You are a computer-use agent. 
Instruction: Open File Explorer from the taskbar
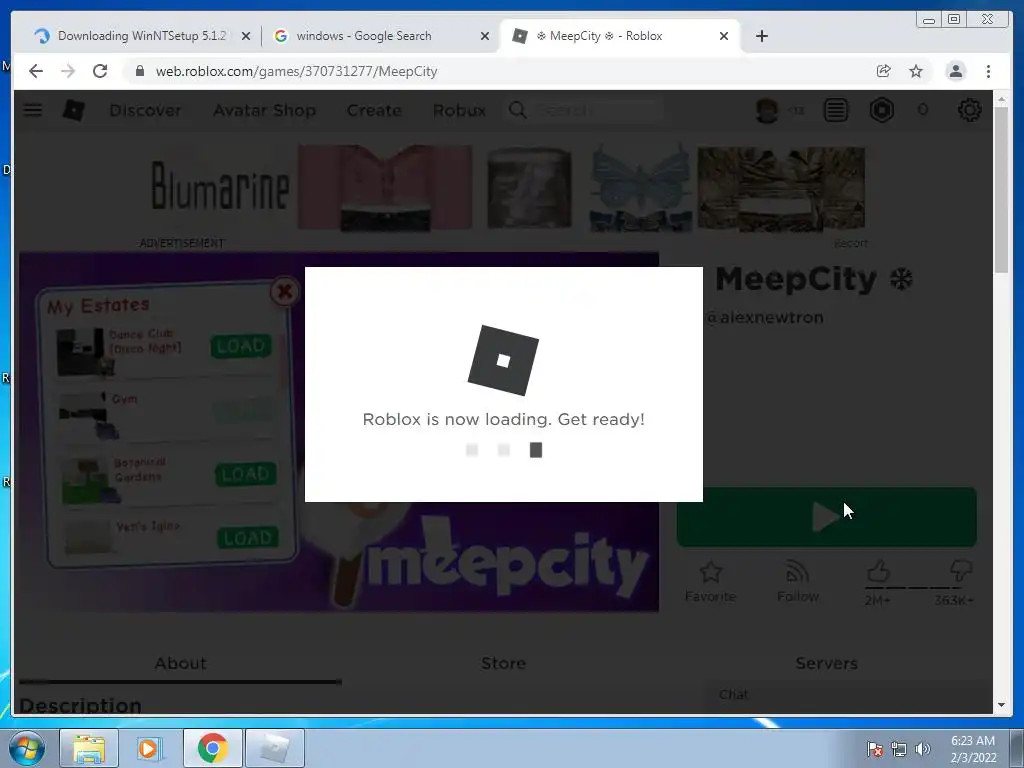pos(89,748)
